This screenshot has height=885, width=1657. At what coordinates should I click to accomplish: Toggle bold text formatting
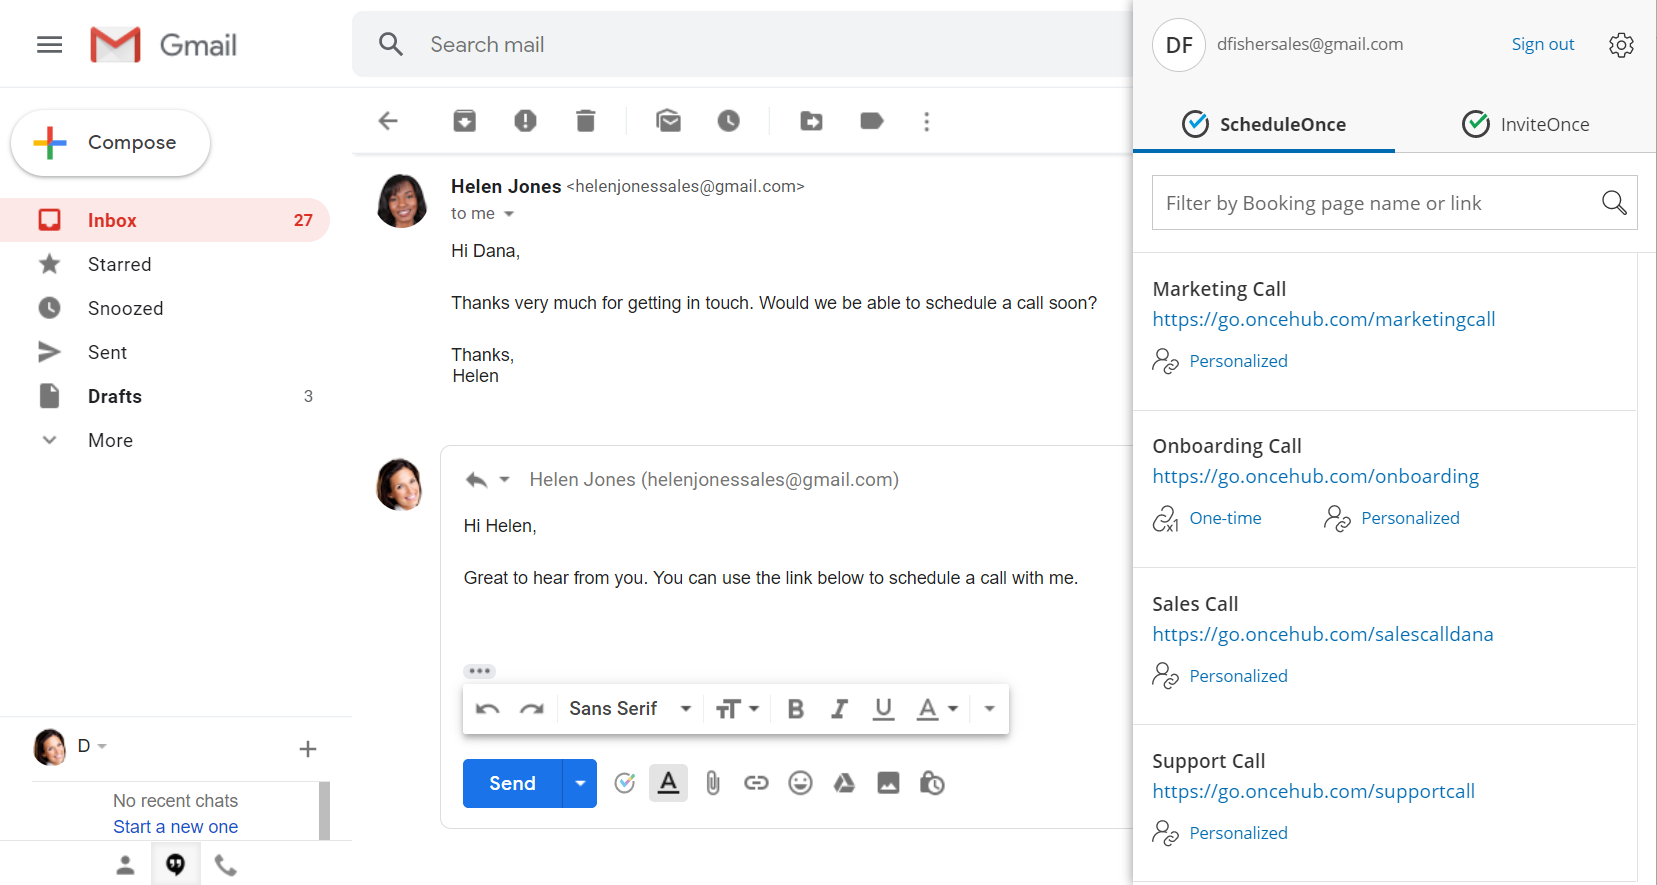click(x=796, y=709)
